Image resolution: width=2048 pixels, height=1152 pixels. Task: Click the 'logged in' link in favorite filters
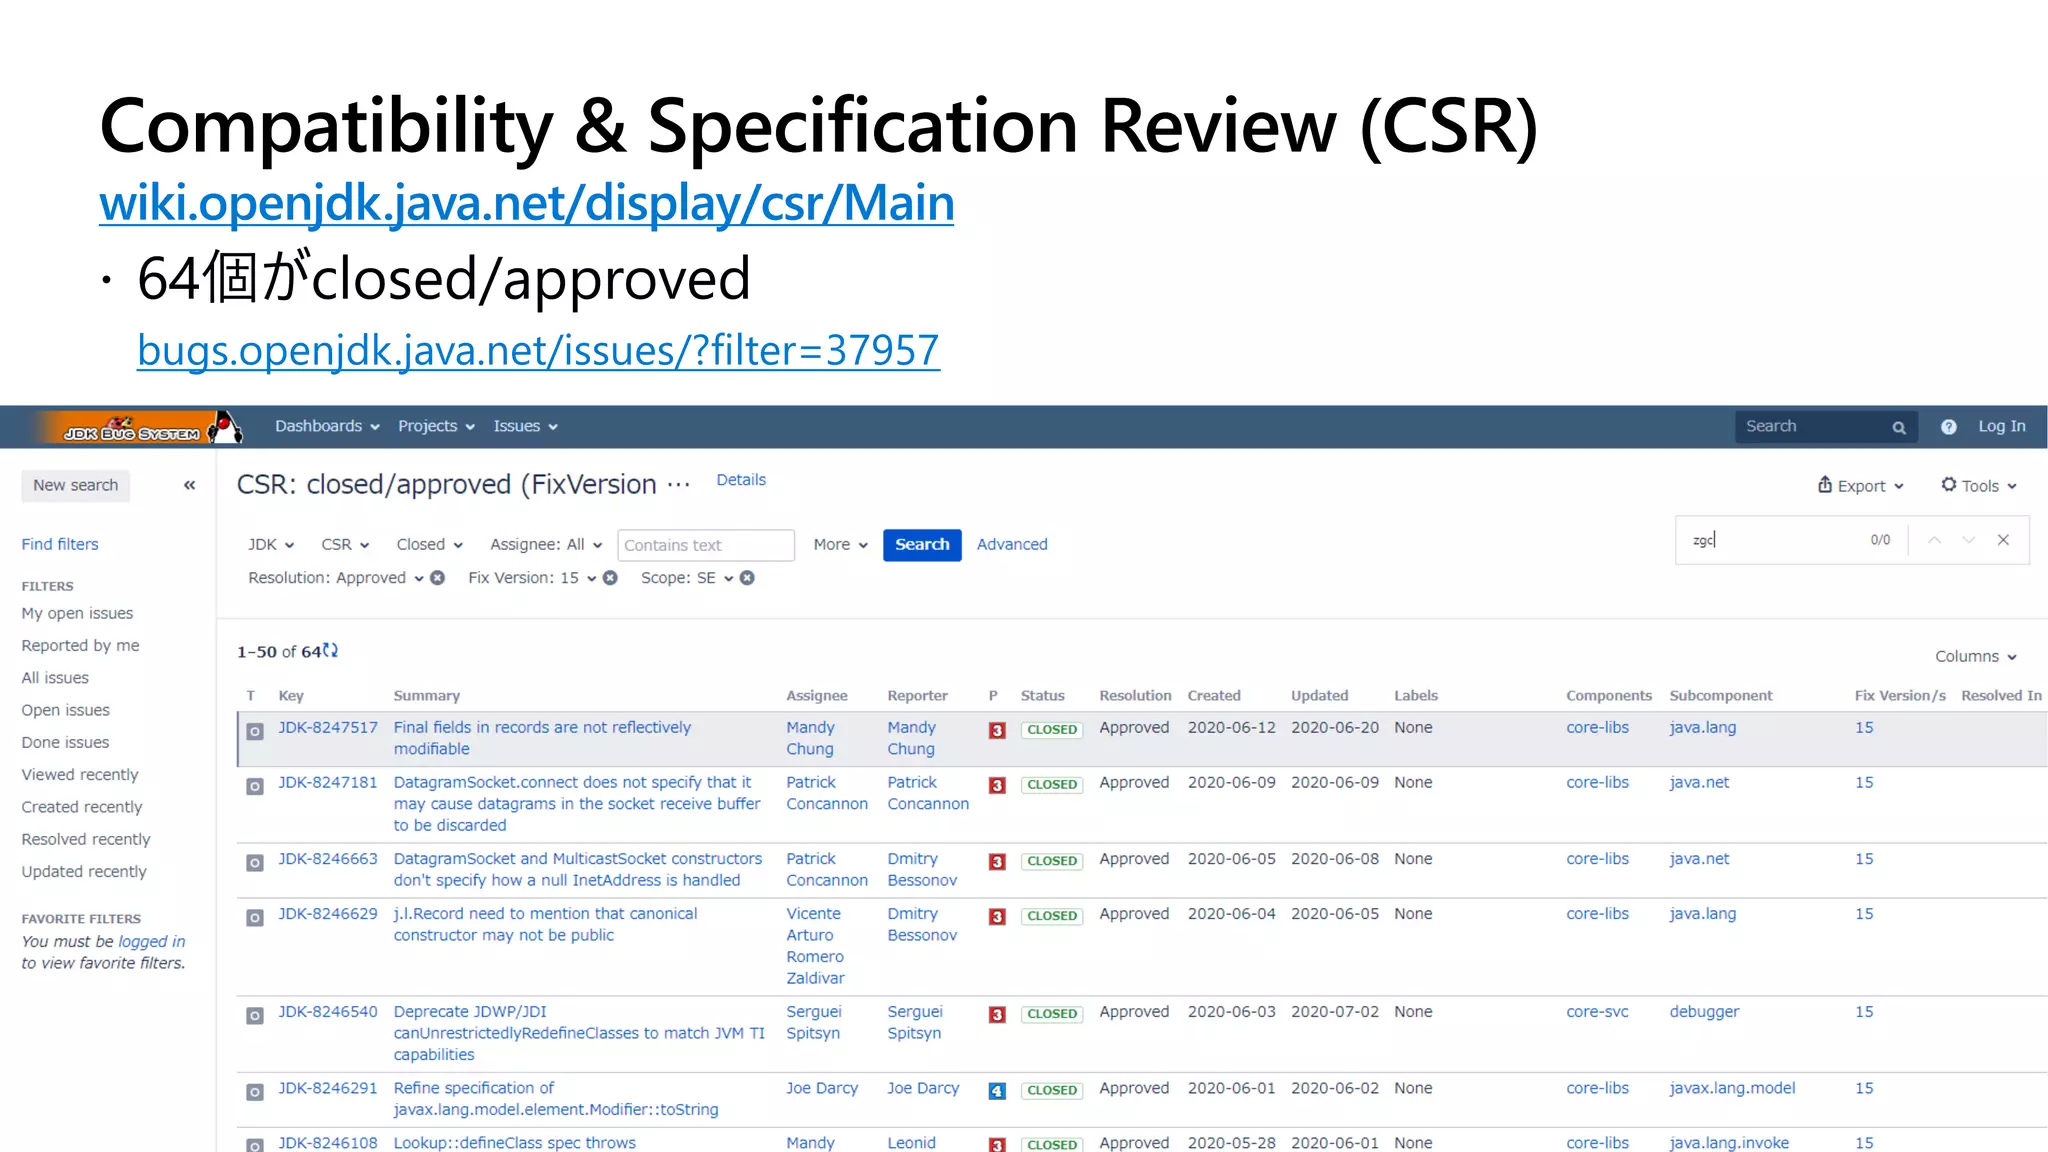pyautogui.click(x=151, y=942)
